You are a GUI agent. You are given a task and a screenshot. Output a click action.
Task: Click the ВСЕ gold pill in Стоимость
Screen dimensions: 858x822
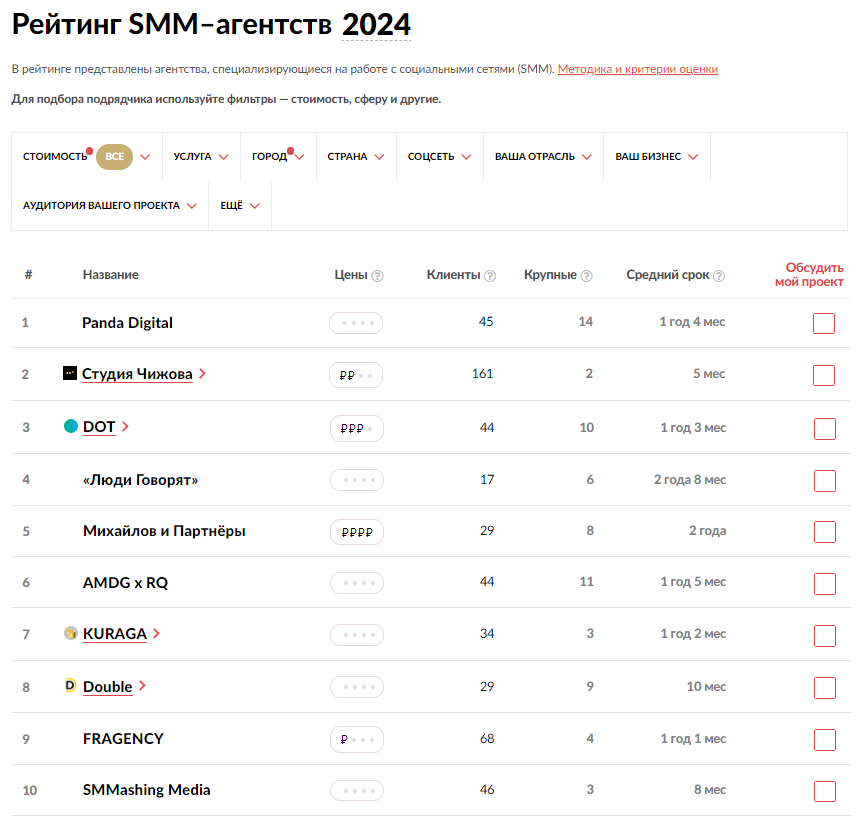click(x=115, y=157)
